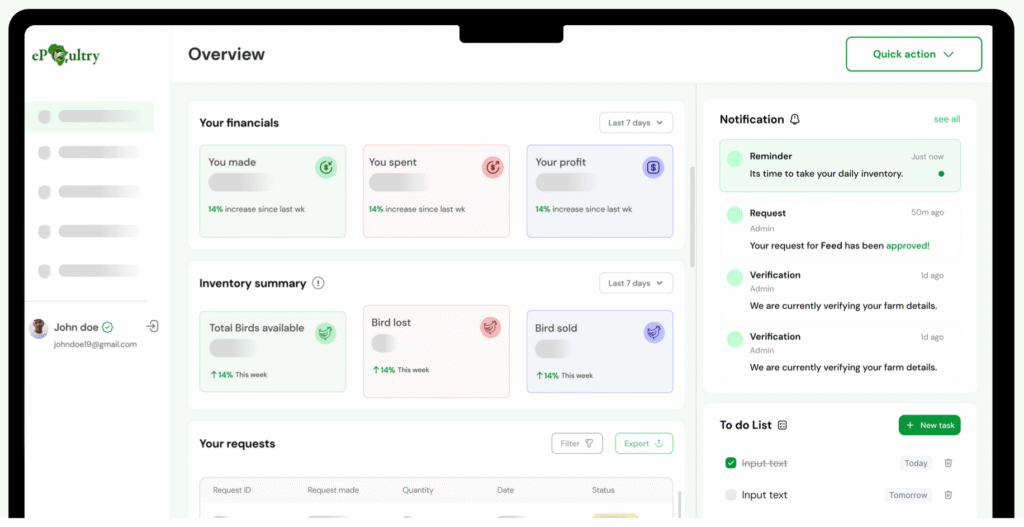Viewport: 1024px width, 527px height.
Task: Open Inventory summary Last 7 days dropdown
Action: pos(635,283)
